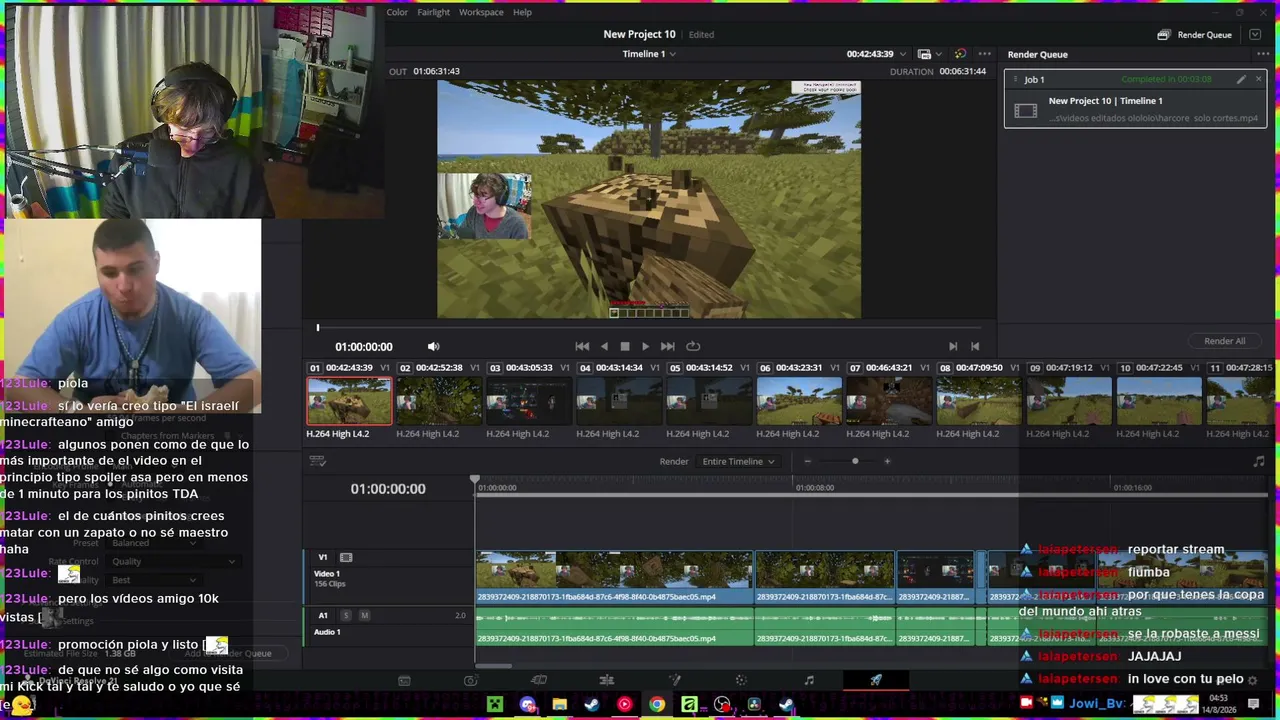Go to the mark-out point button
This screenshot has width=1280, height=720.
(975, 346)
